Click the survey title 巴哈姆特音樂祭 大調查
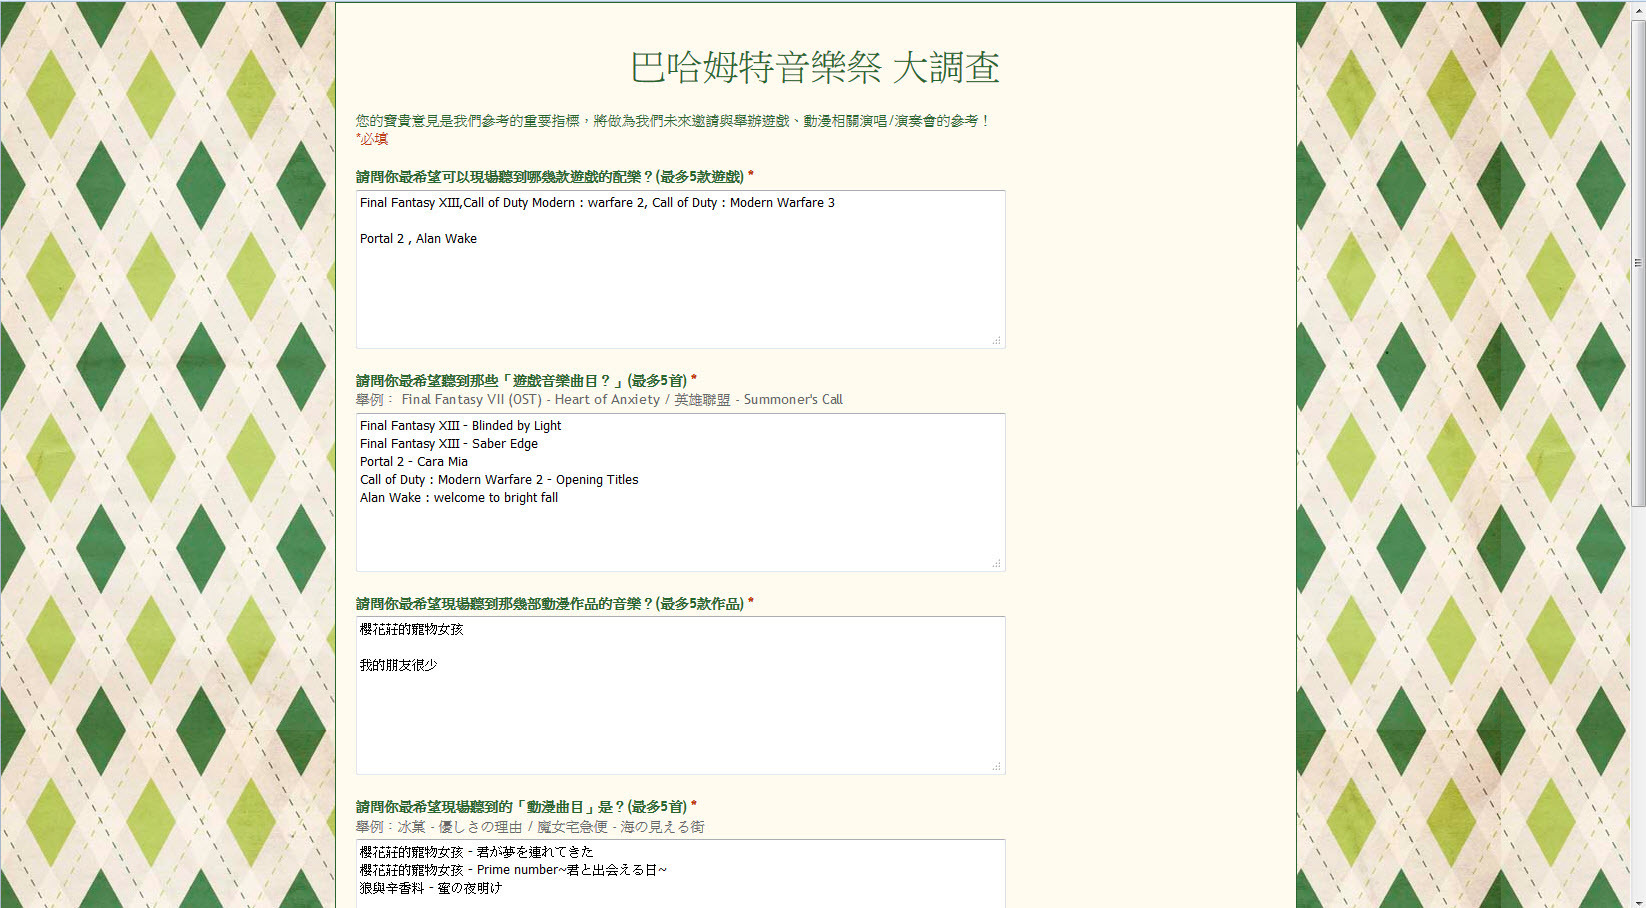This screenshot has width=1646, height=908. [815, 68]
